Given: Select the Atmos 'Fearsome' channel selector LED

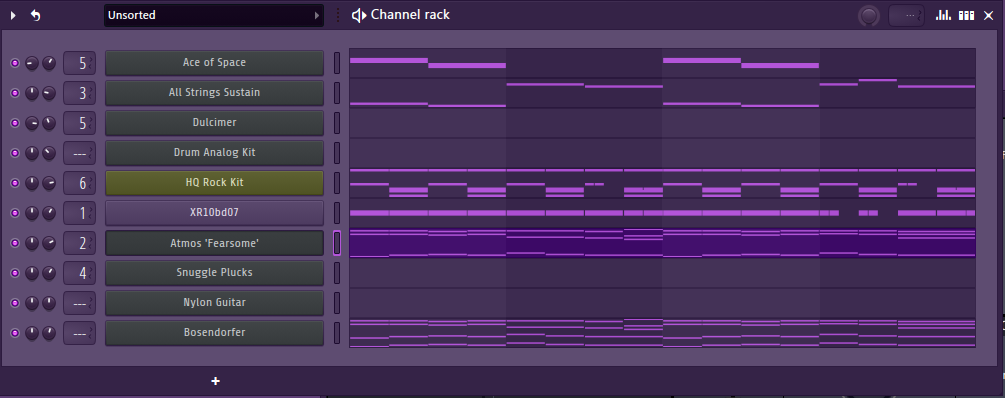Looking at the screenshot, I should [337, 243].
